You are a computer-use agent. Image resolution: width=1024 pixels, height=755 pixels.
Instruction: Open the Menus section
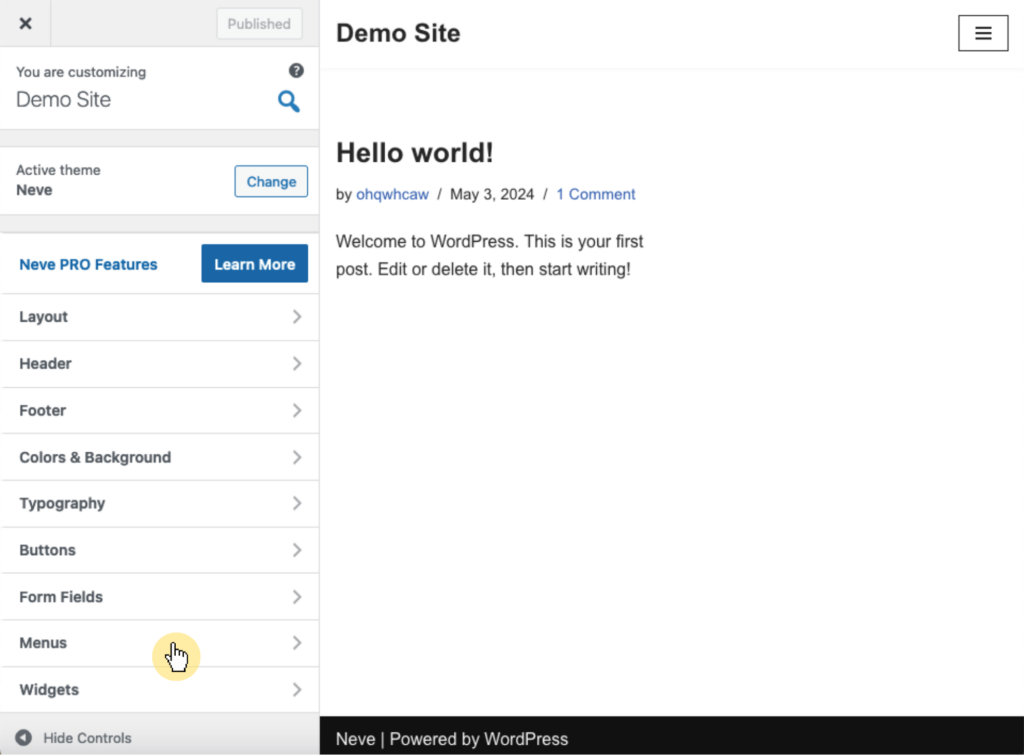pyautogui.click(x=160, y=643)
